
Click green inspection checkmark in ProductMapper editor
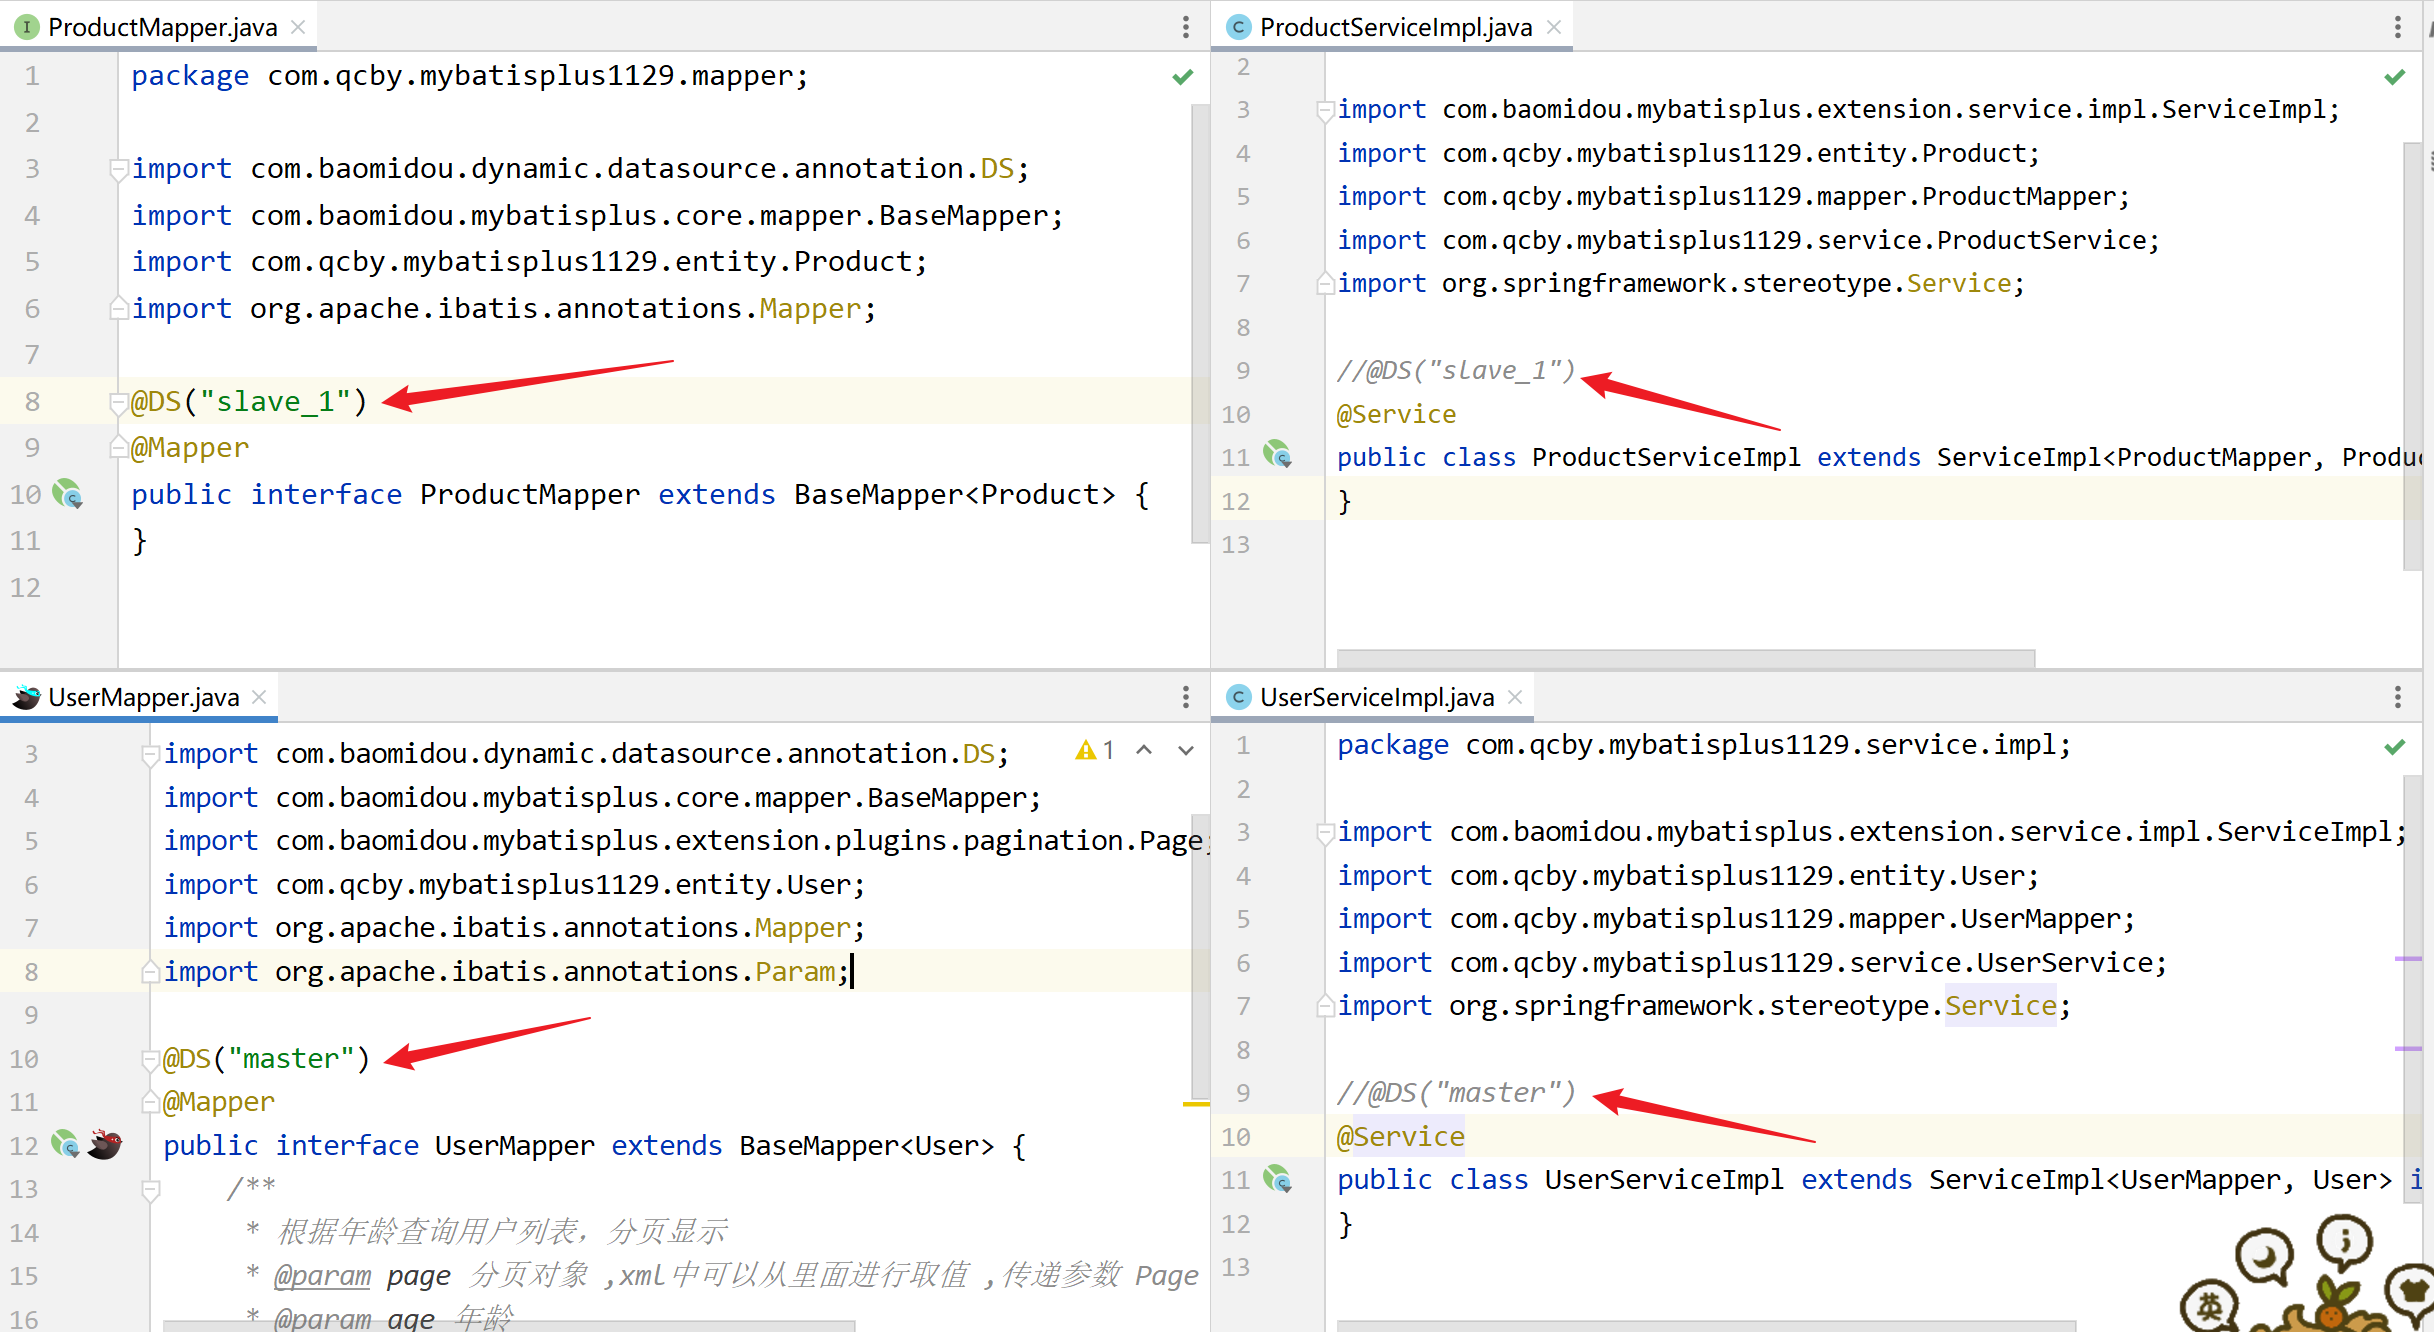point(1183,77)
